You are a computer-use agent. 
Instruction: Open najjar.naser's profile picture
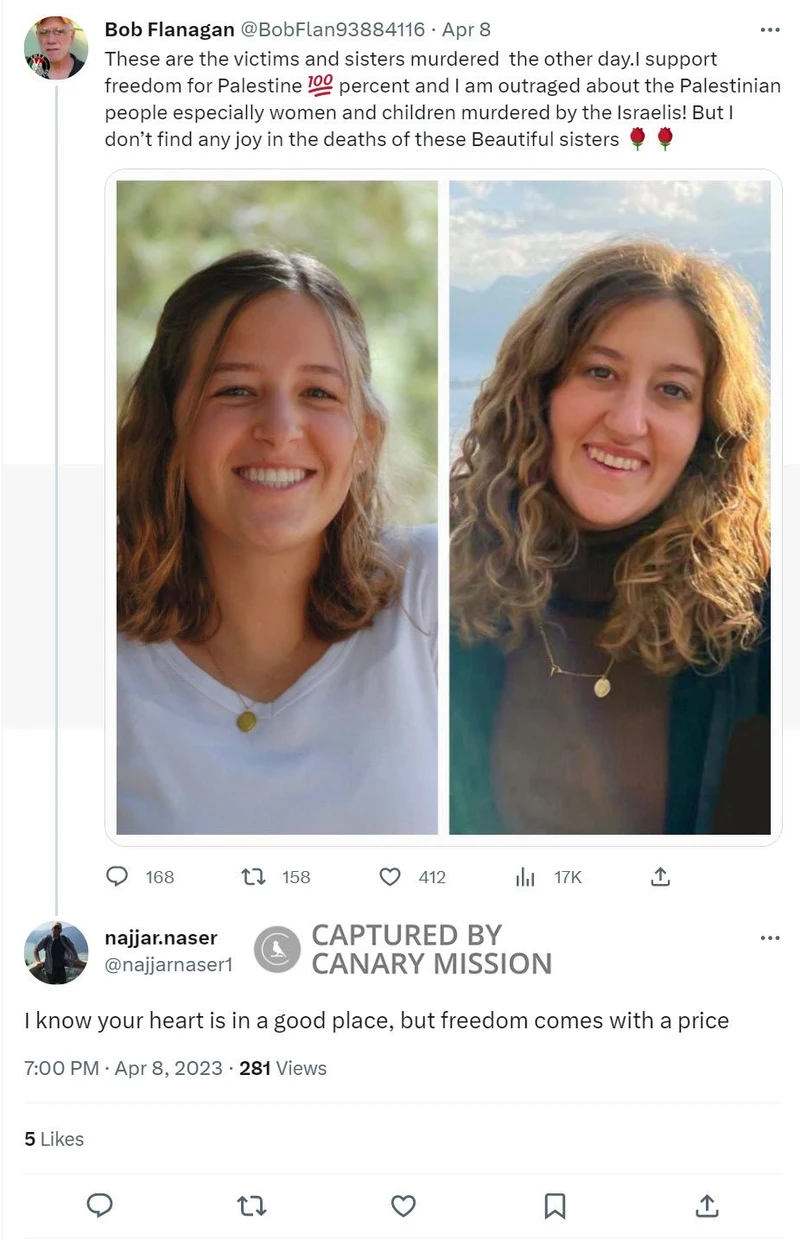coord(56,953)
